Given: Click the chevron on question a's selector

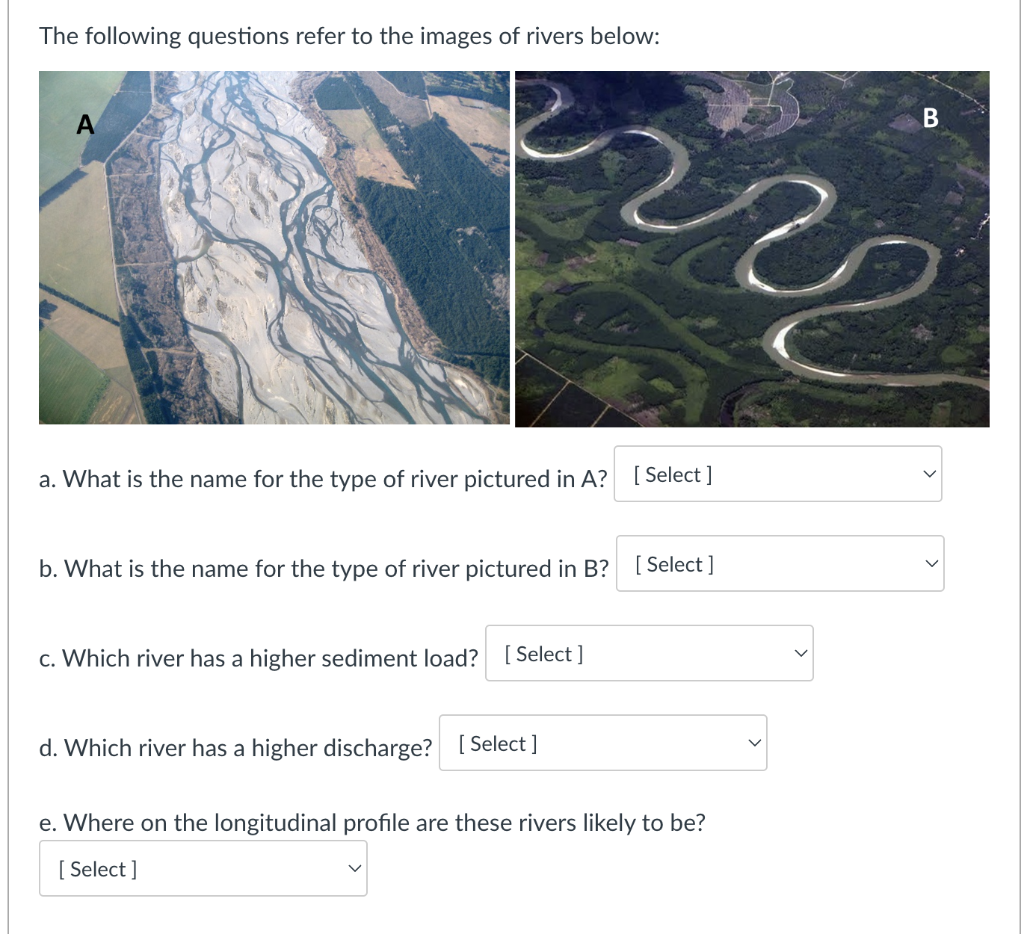Looking at the screenshot, I should coord(929,474).
